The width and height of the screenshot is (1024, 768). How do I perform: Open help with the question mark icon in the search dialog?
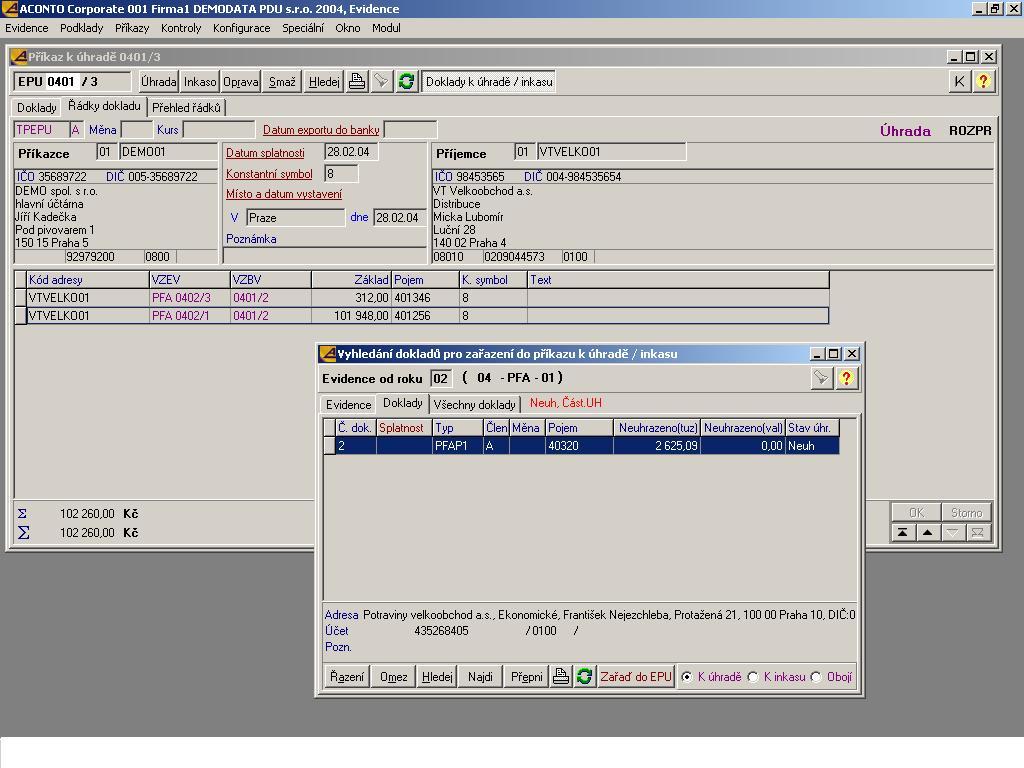[846, 378]
